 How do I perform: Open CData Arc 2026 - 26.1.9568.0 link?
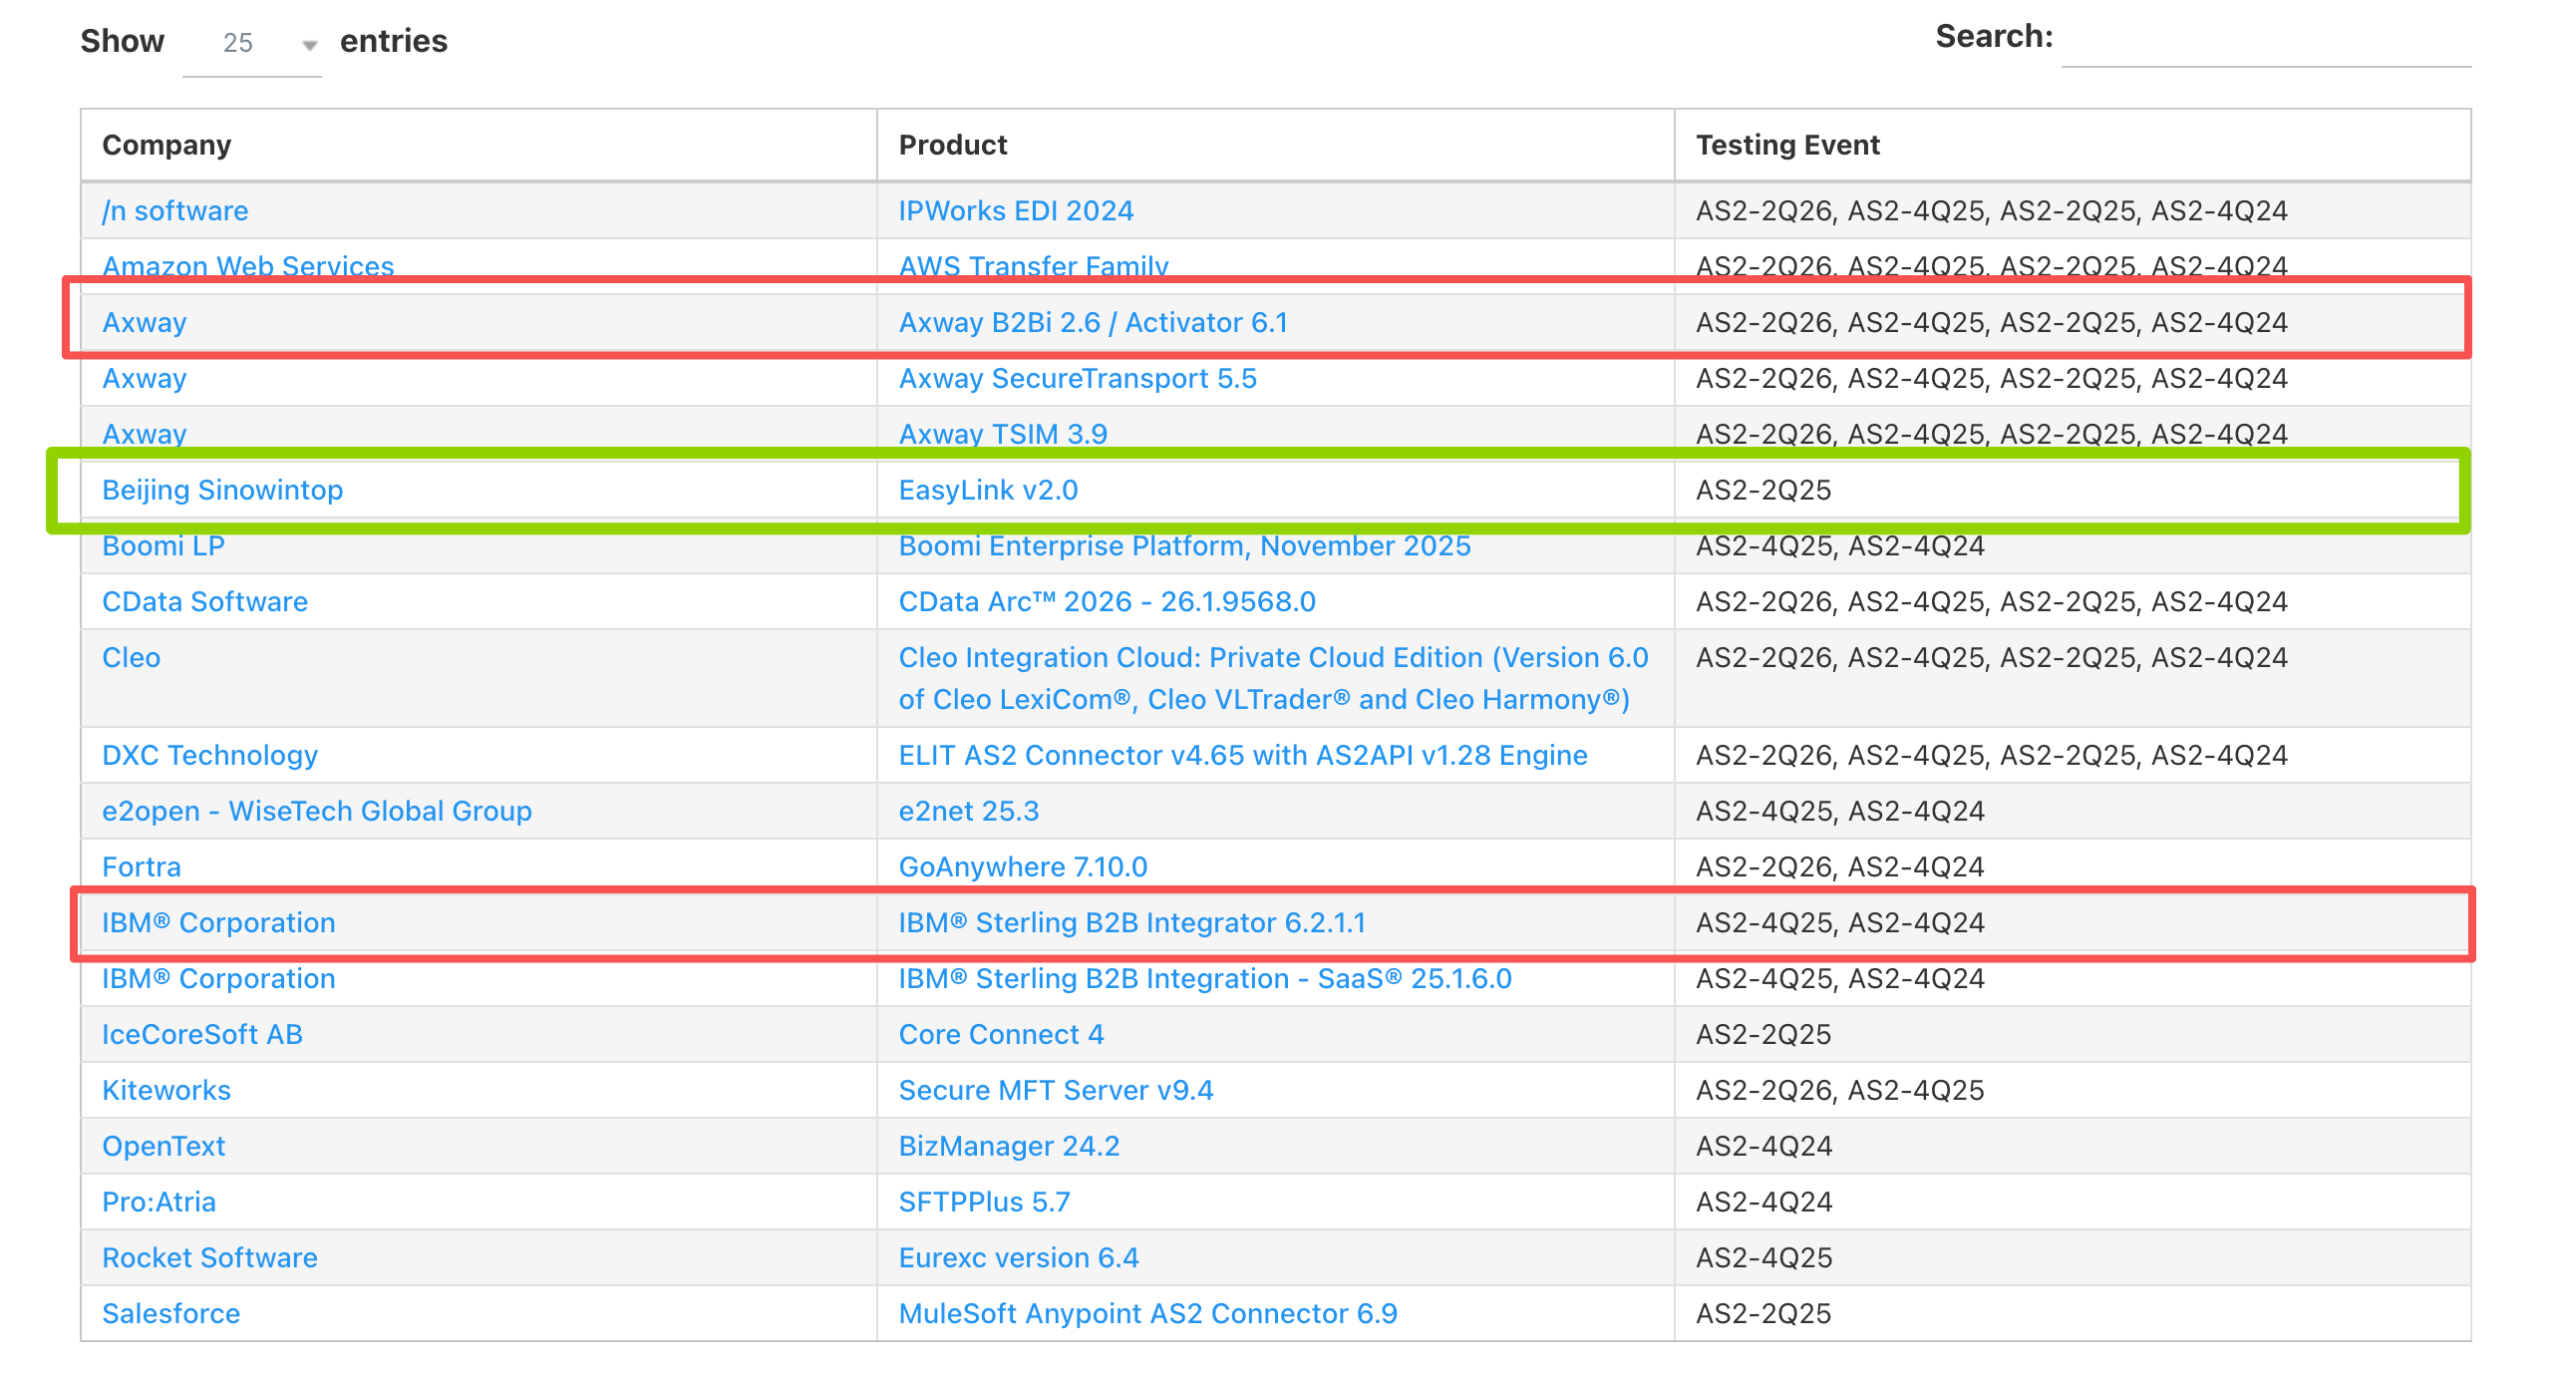[1107, 602]
